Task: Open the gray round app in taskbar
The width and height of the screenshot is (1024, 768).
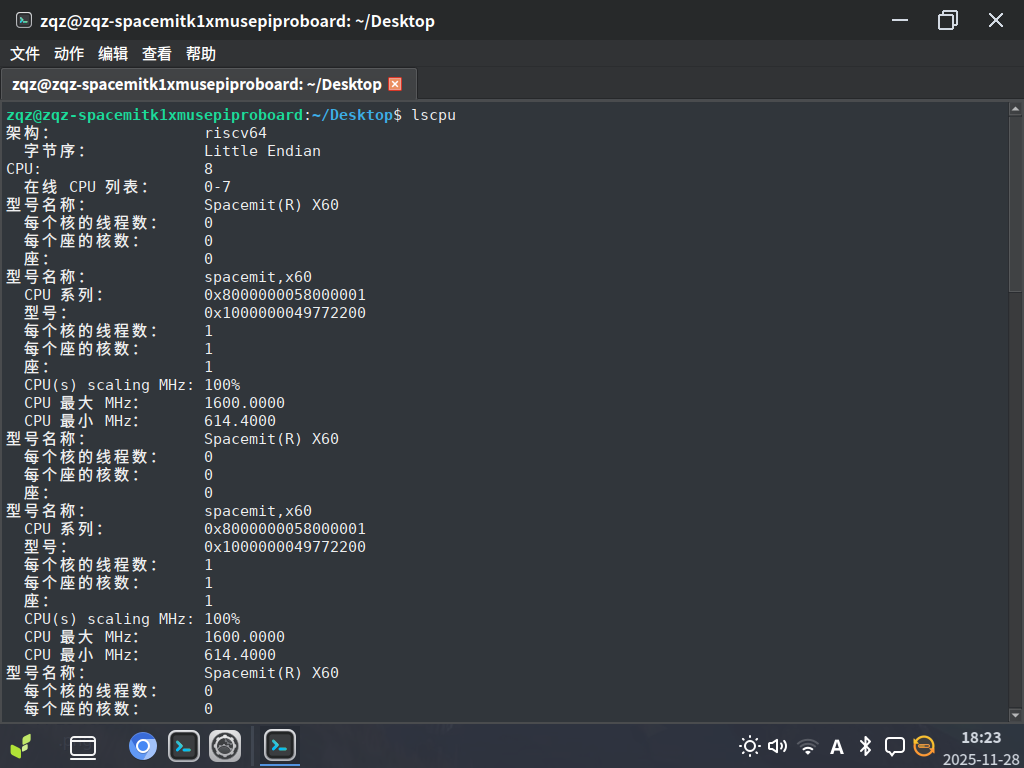Action: tap(225, 746)
